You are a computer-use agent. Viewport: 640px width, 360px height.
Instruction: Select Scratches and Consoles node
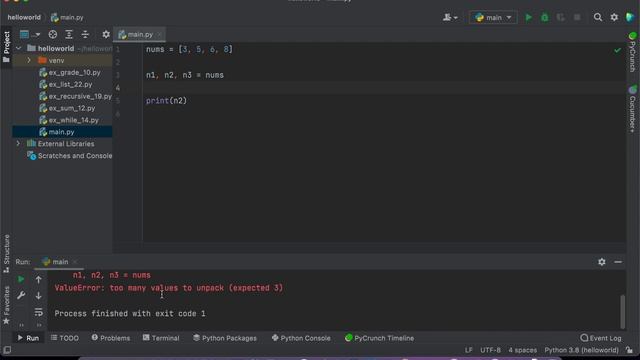click(x=69, y=156)
